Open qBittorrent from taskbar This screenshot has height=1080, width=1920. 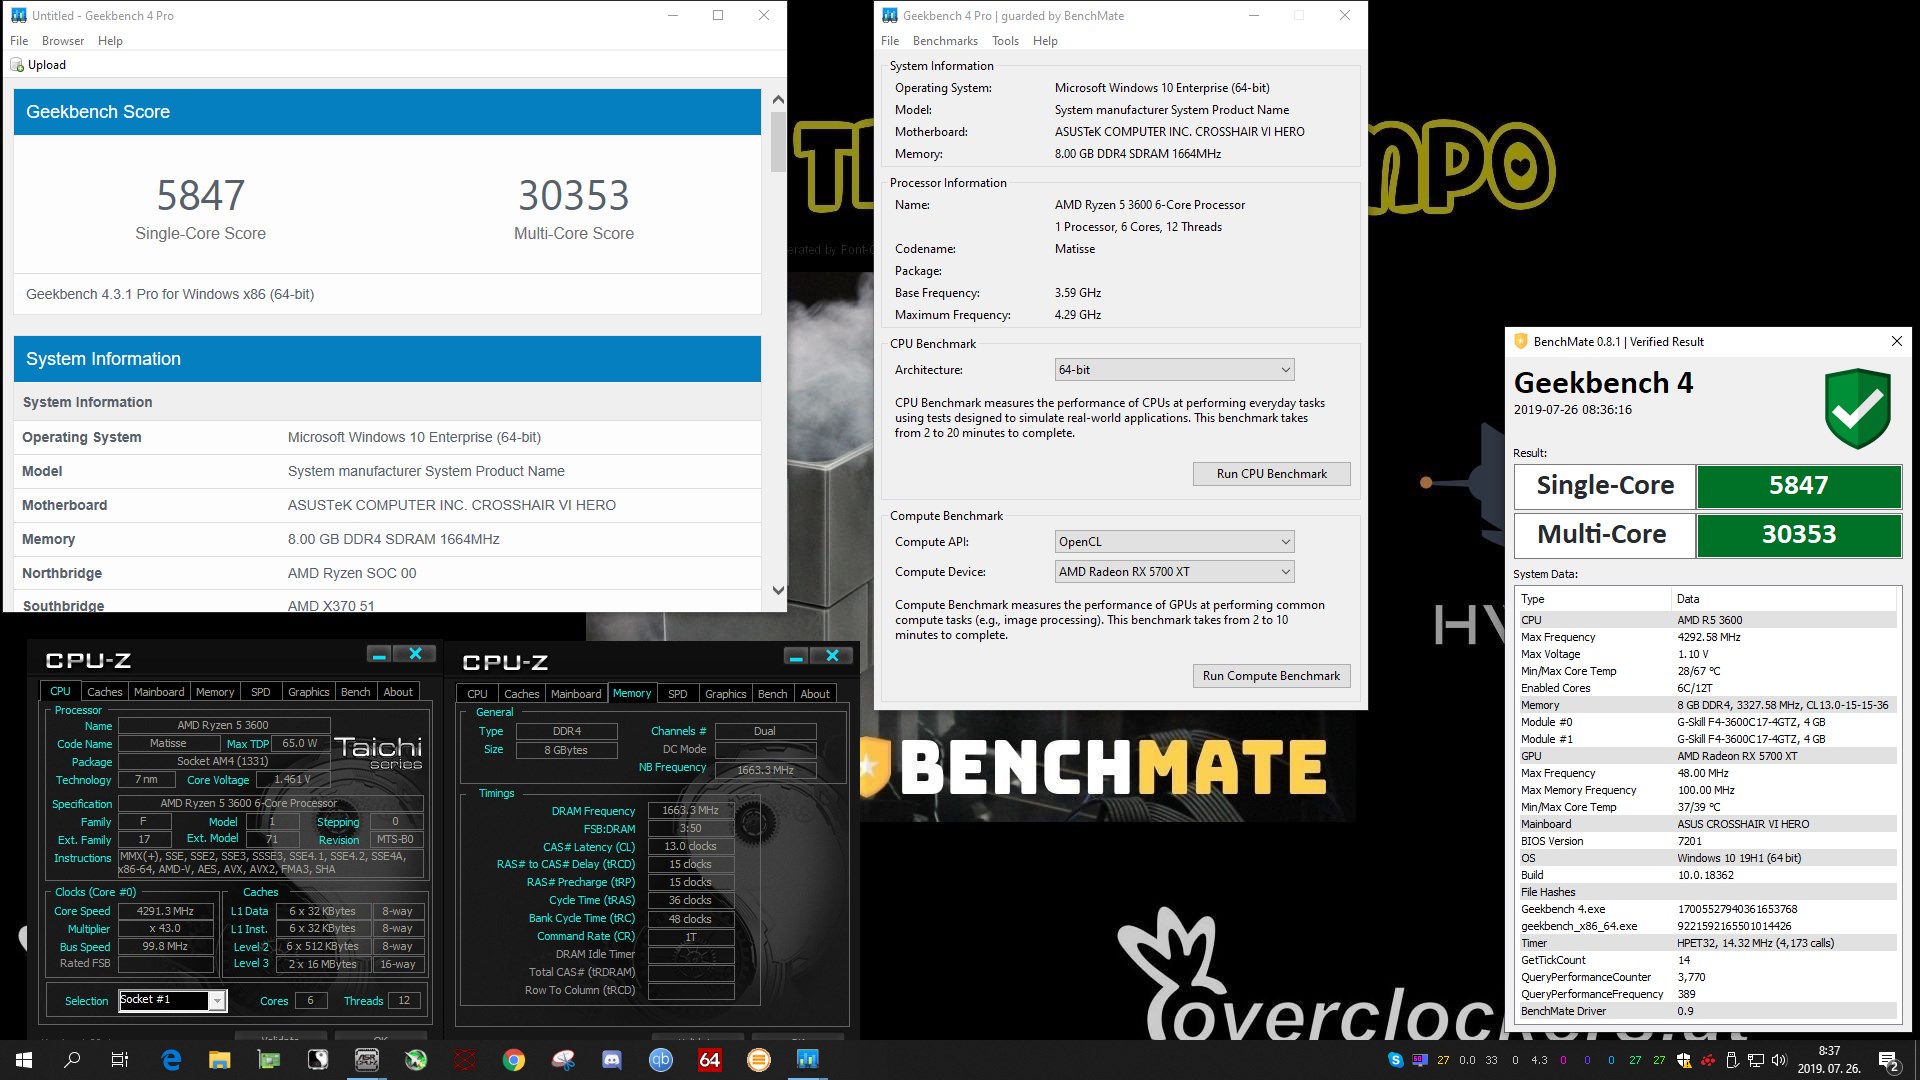pyautogui.click(x=661, y=1060)
